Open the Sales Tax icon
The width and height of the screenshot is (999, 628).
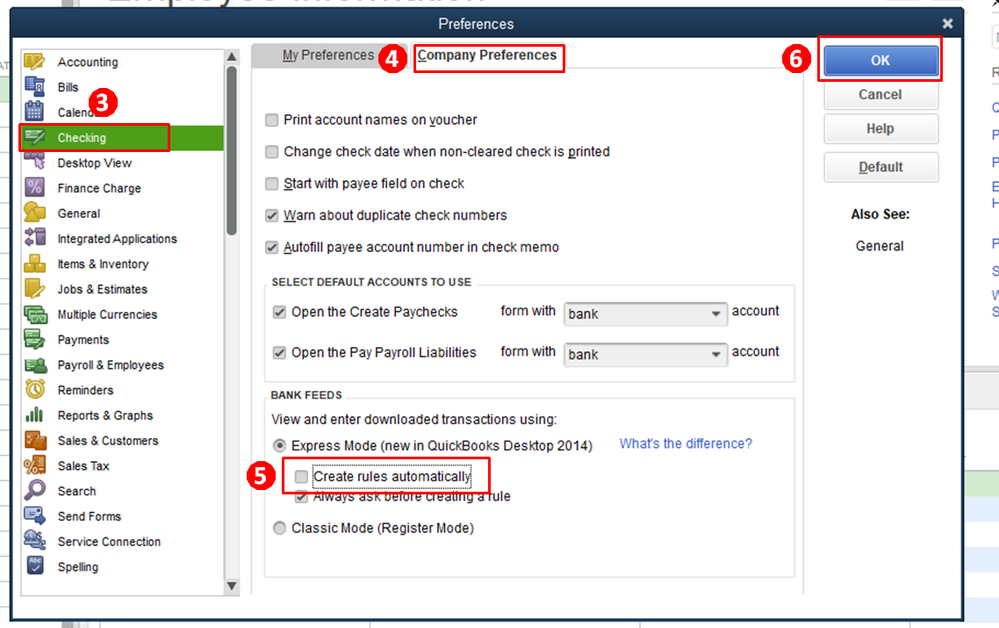point(34,465)
